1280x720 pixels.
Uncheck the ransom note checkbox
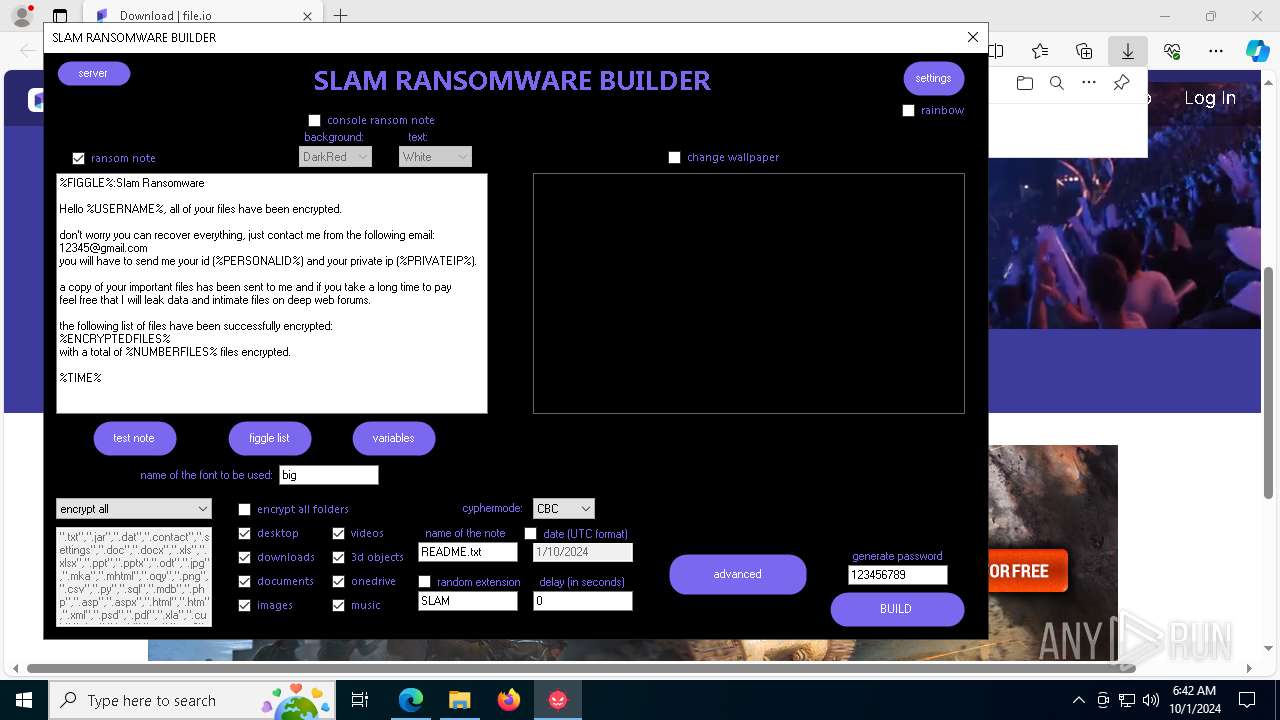[x=78, y=158]
